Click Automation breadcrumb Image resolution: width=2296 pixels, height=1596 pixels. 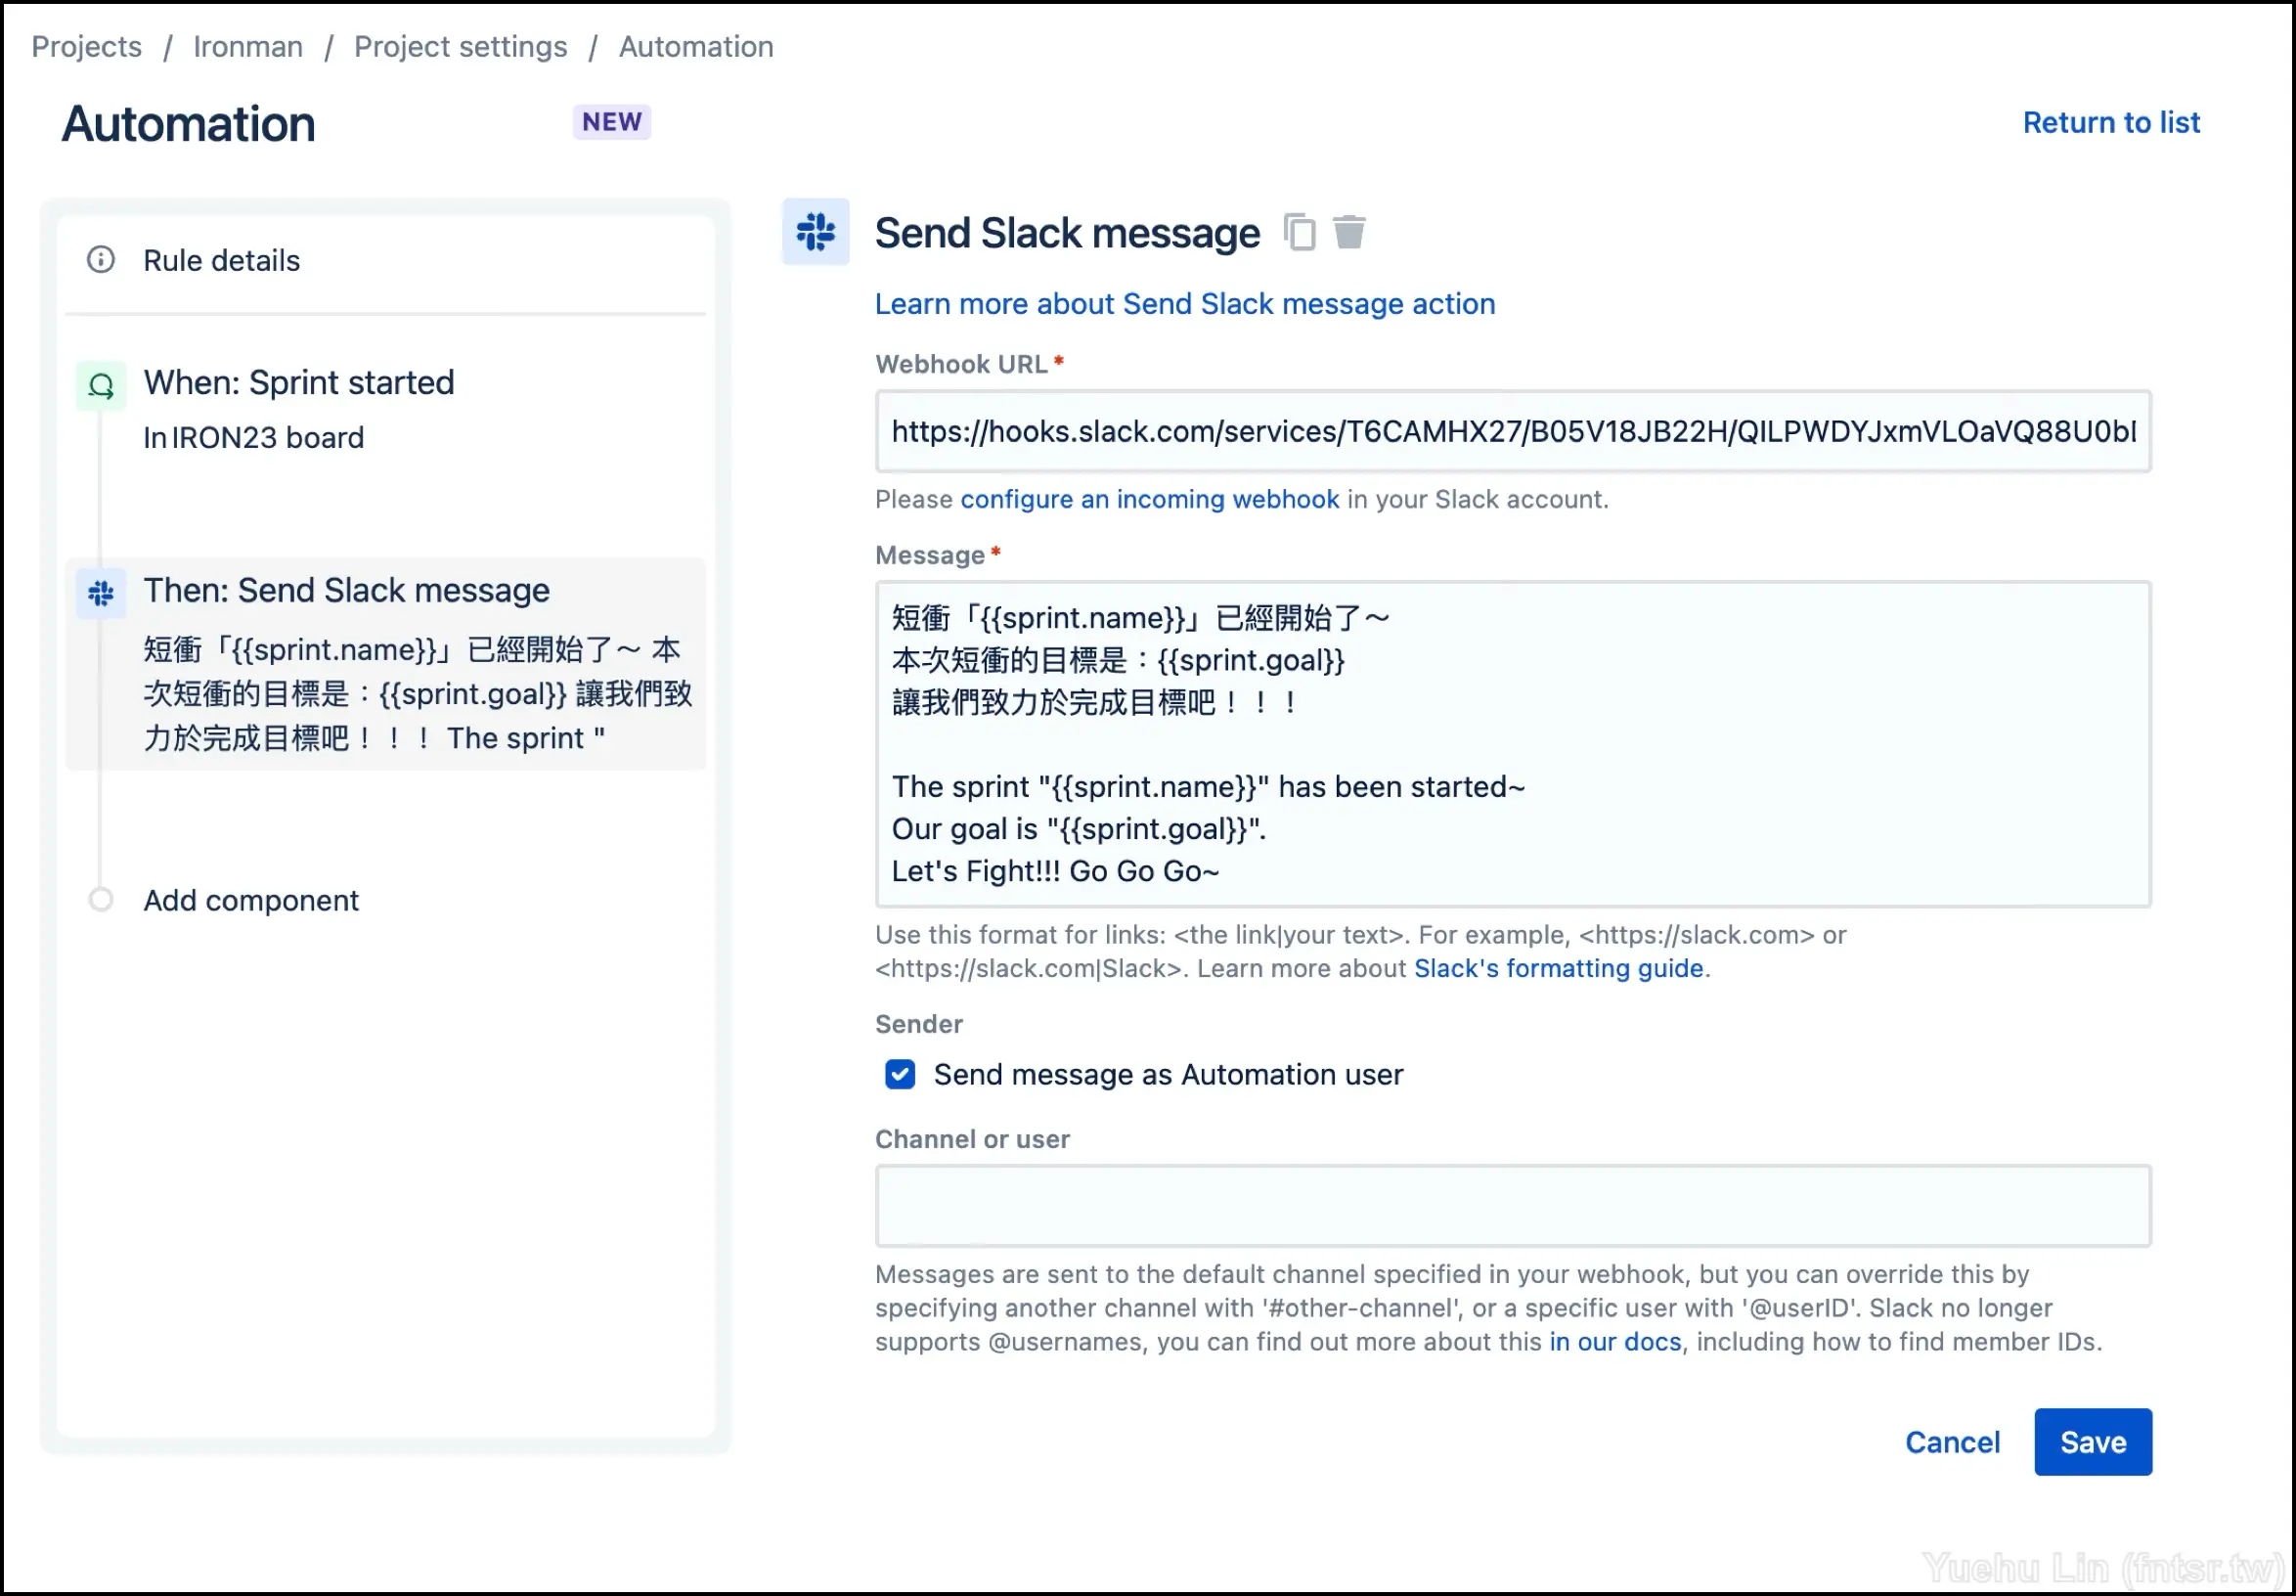click(696, 47)
